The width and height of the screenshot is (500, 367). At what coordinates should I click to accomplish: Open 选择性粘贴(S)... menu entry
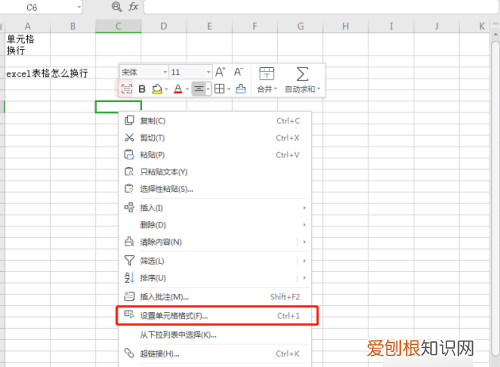click(x=215, y=189)
